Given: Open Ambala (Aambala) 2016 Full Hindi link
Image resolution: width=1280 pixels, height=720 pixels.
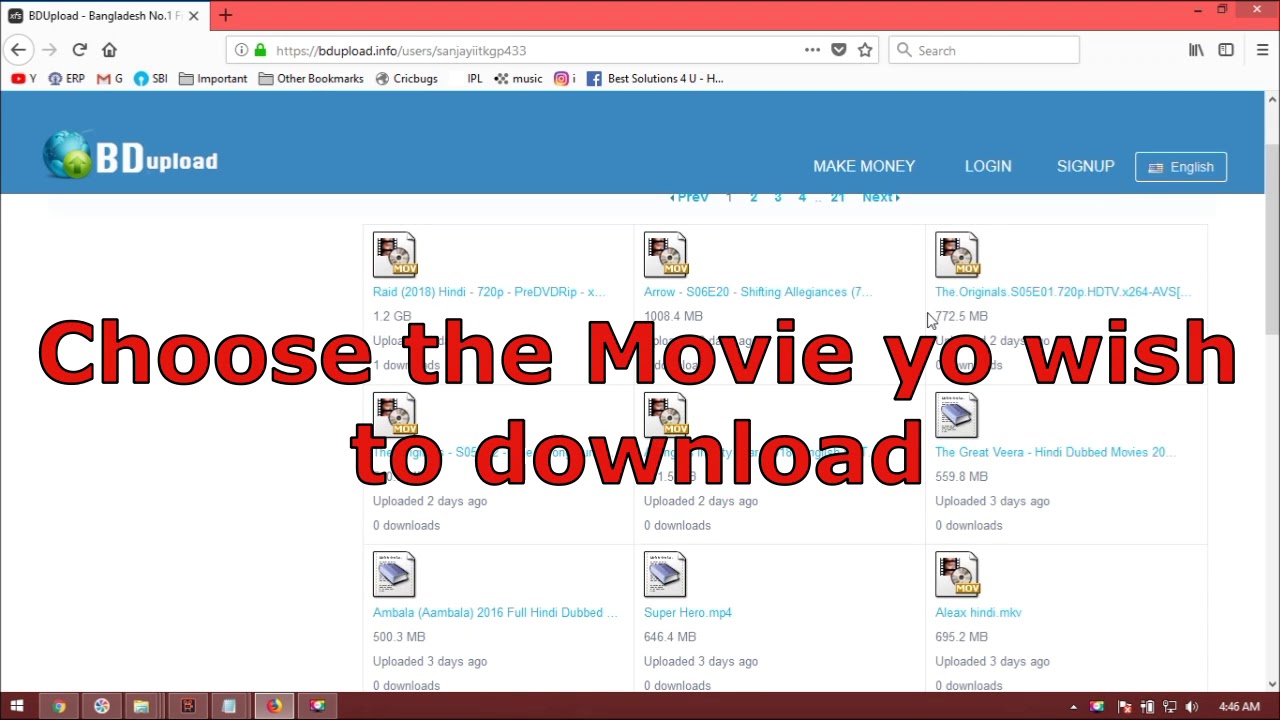Looking at the screenshot, I should click(495, 612).
